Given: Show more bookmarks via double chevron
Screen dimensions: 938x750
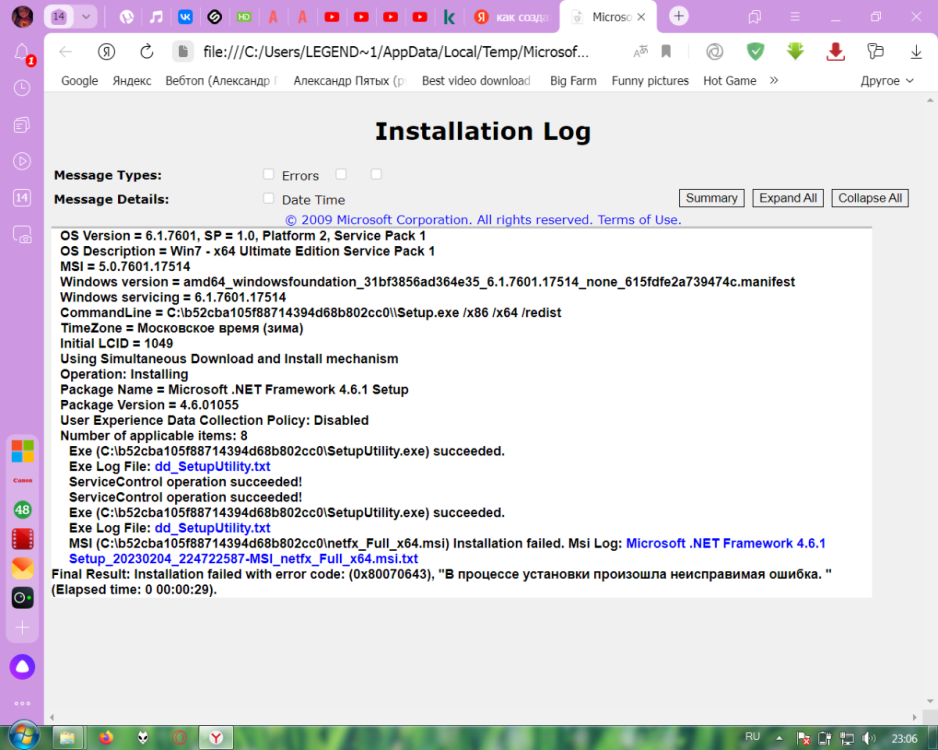Looking at the screenshot, I should click(773, 81).
